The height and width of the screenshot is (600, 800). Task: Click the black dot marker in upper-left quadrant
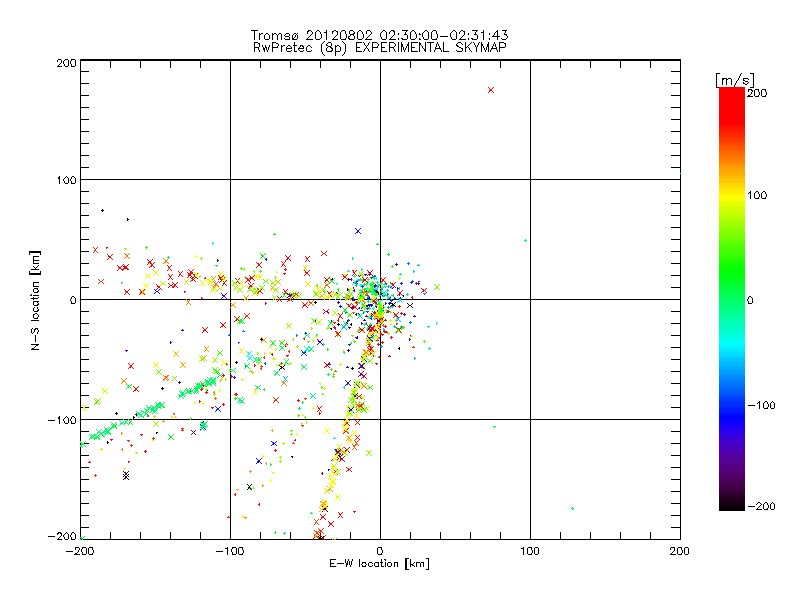[103, 211]
